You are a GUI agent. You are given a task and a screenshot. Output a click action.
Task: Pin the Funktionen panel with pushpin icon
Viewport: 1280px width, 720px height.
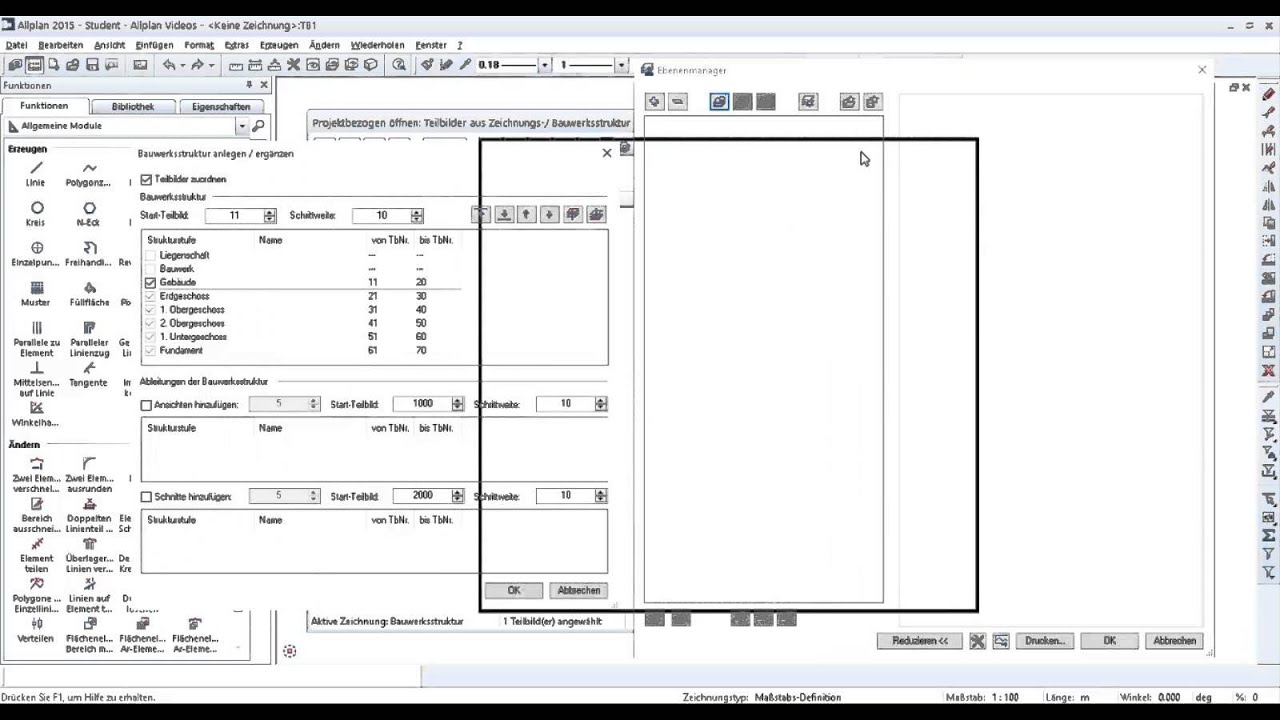249,85
